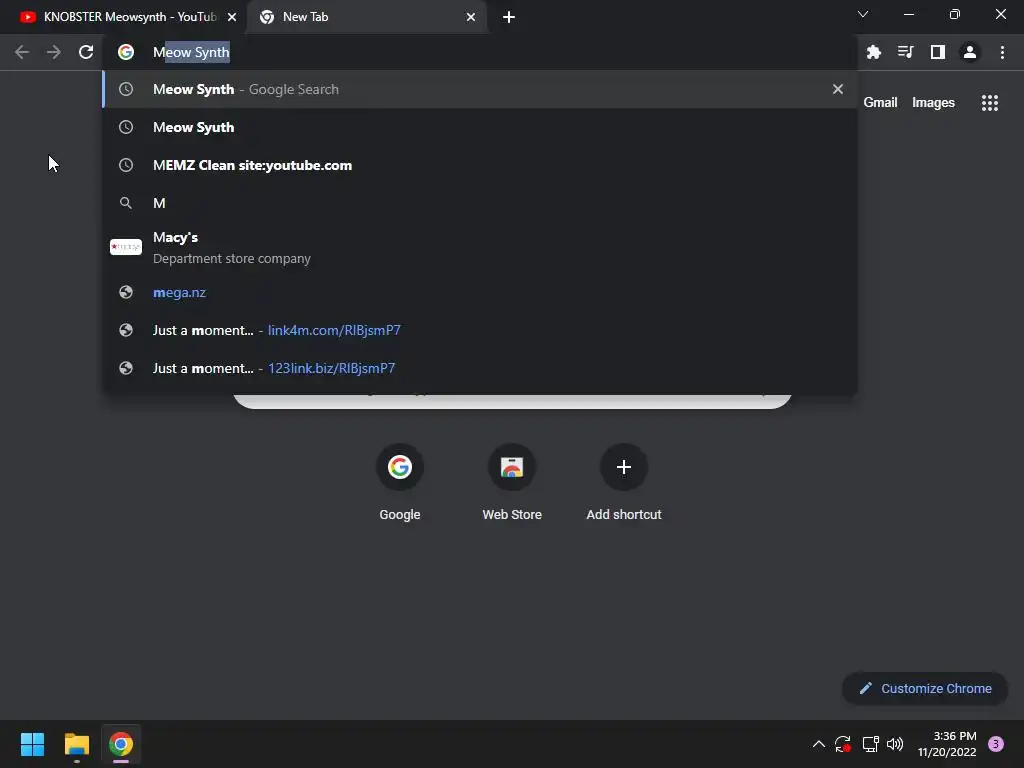
Task: Click Customize Chrome button
Action: pos(925,688)
